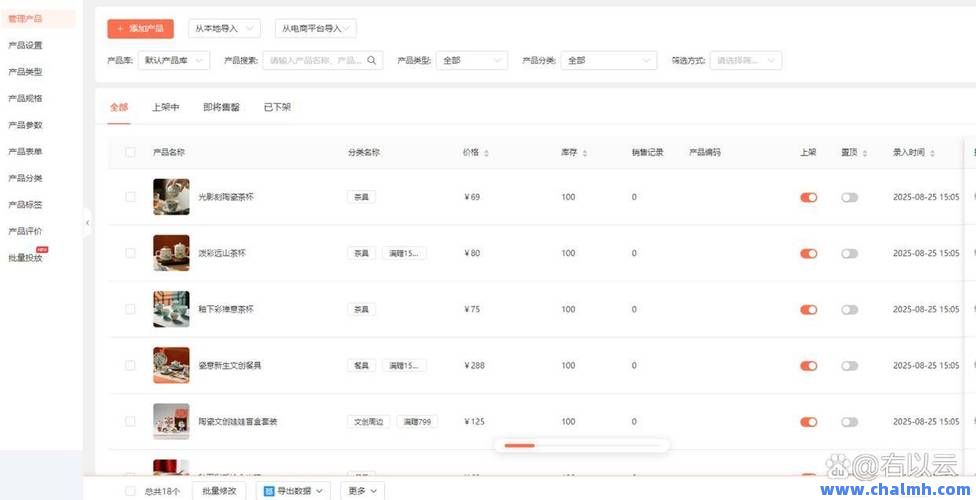The height and width of the screenshot is (500, 976).
Task: Open 产品分类 in the sidebar
Action: point(26,179)
